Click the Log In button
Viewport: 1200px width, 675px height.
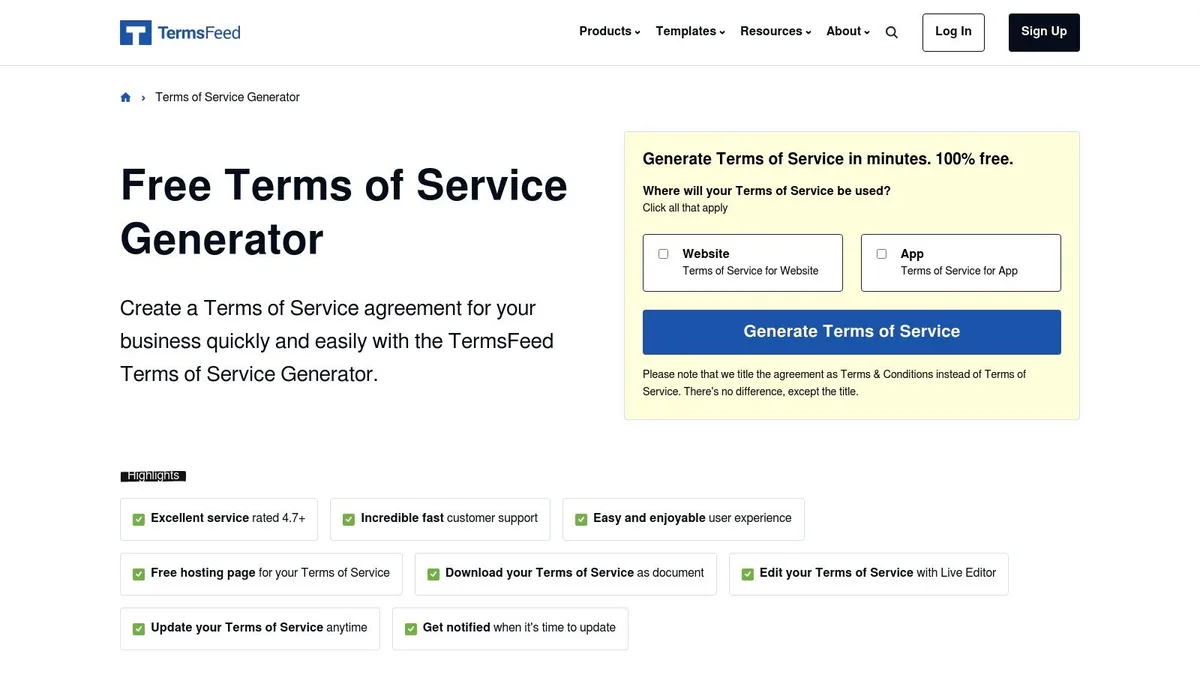(953, 32)
